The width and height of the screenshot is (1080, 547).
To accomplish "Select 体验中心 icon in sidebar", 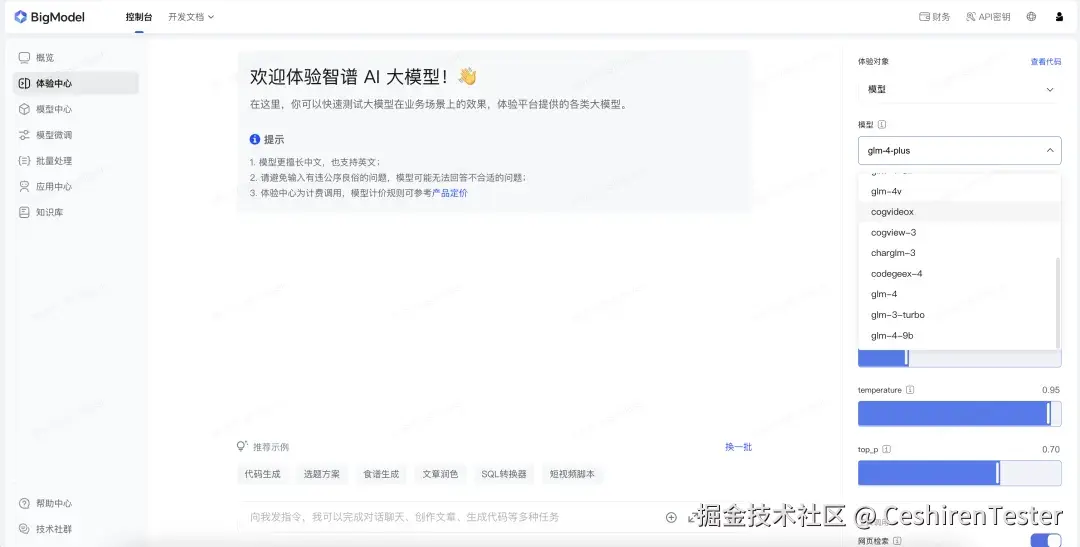I will click(x=24, y=83).
